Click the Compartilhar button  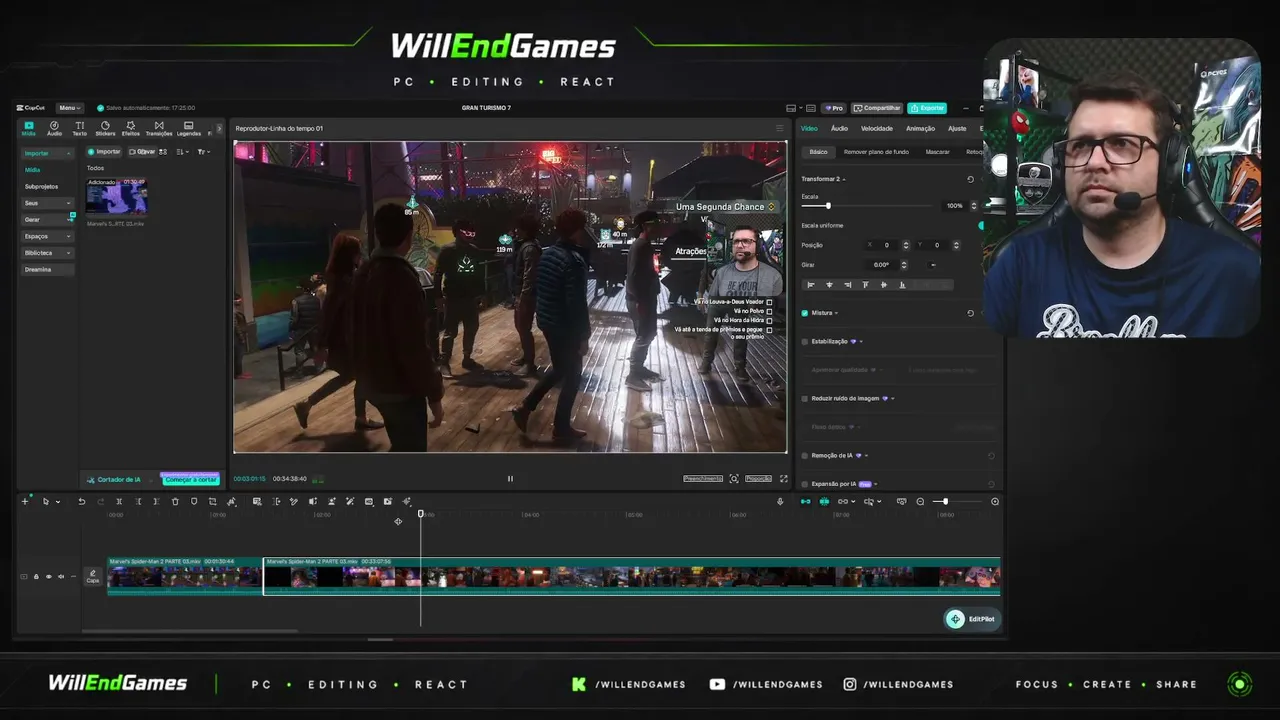[x=877, y=108]
